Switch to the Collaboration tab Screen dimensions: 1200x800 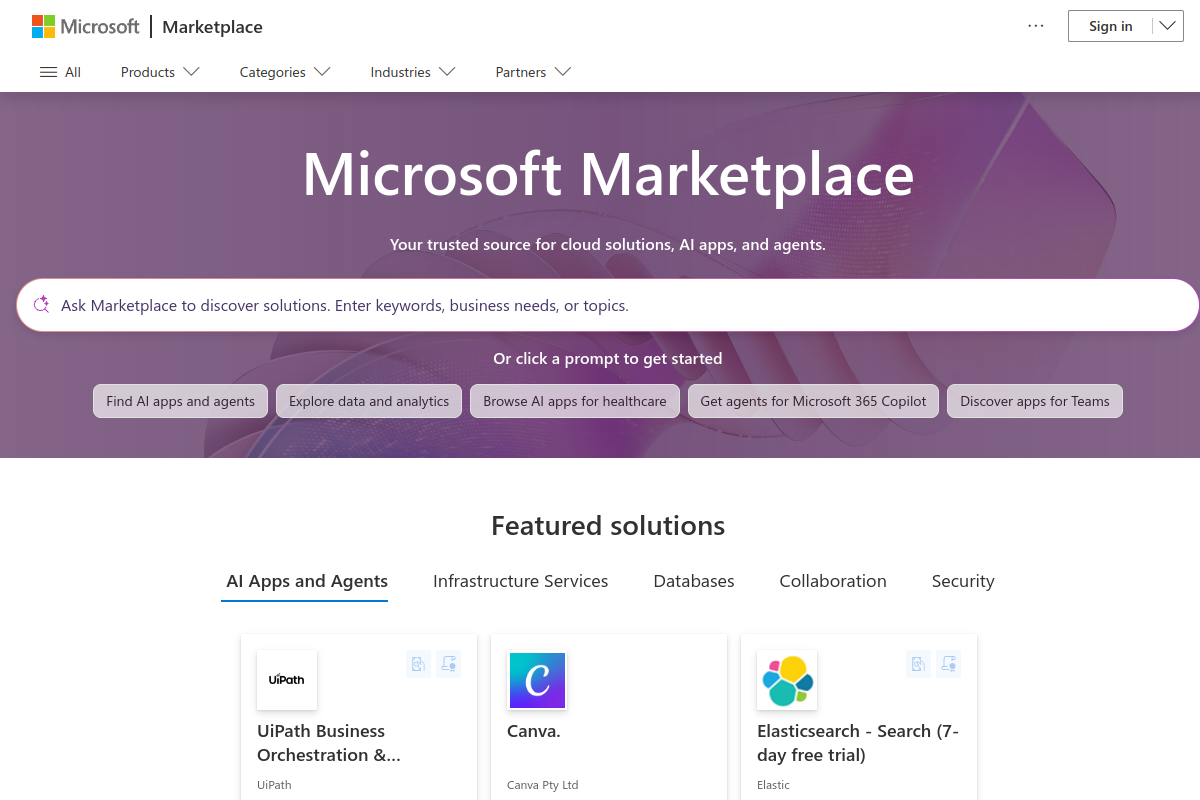(833, 581)
